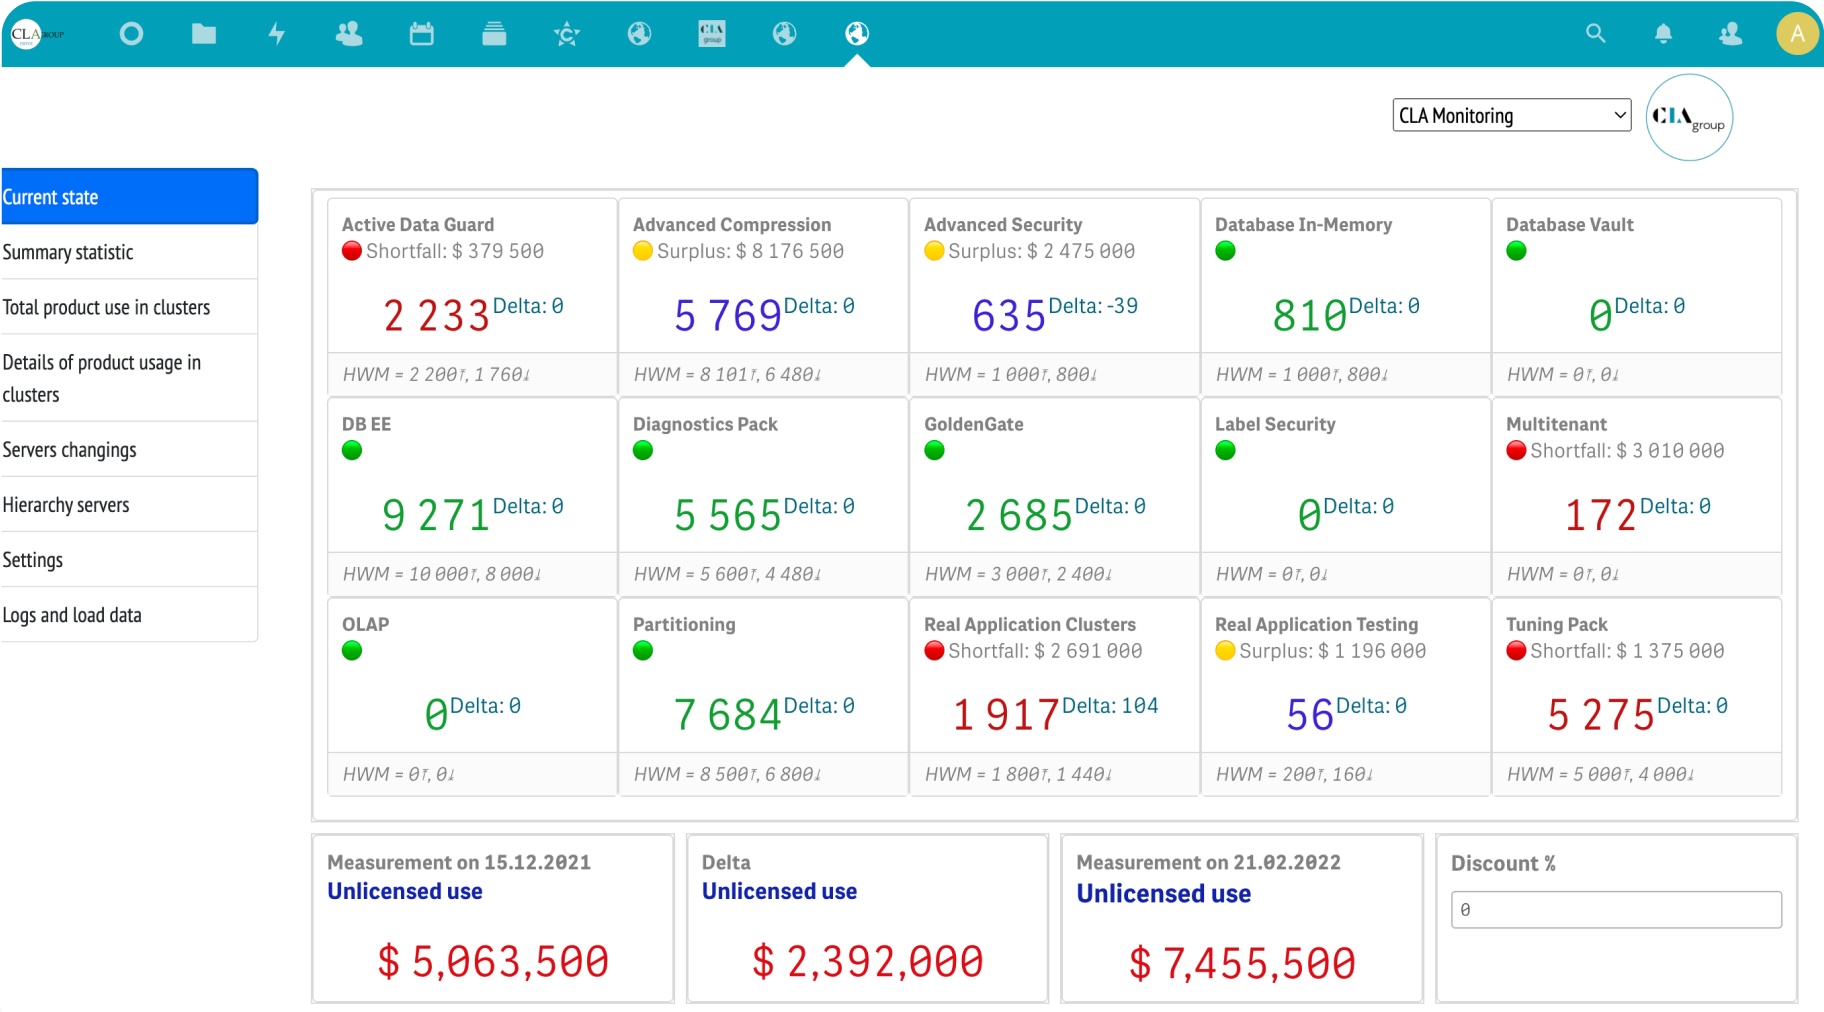Screen dimensions: 1824x1012
Task: Click the Active Data Guard red status dot
Action: (352, 251)
